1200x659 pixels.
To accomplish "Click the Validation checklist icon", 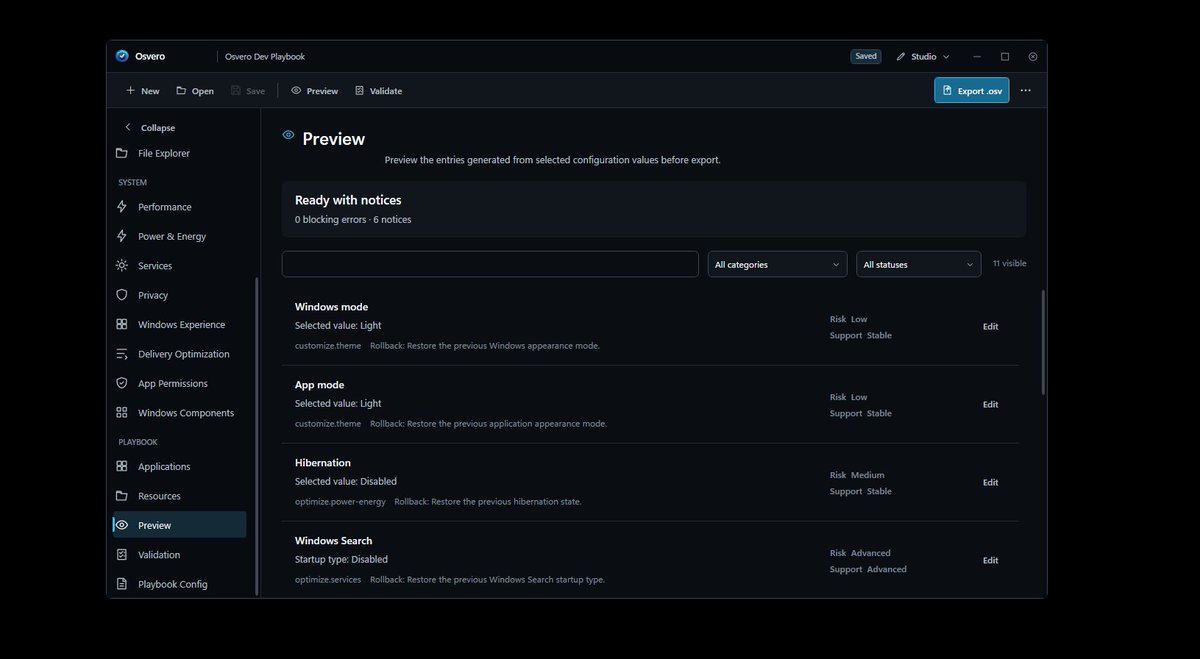I will click(122, 554).
